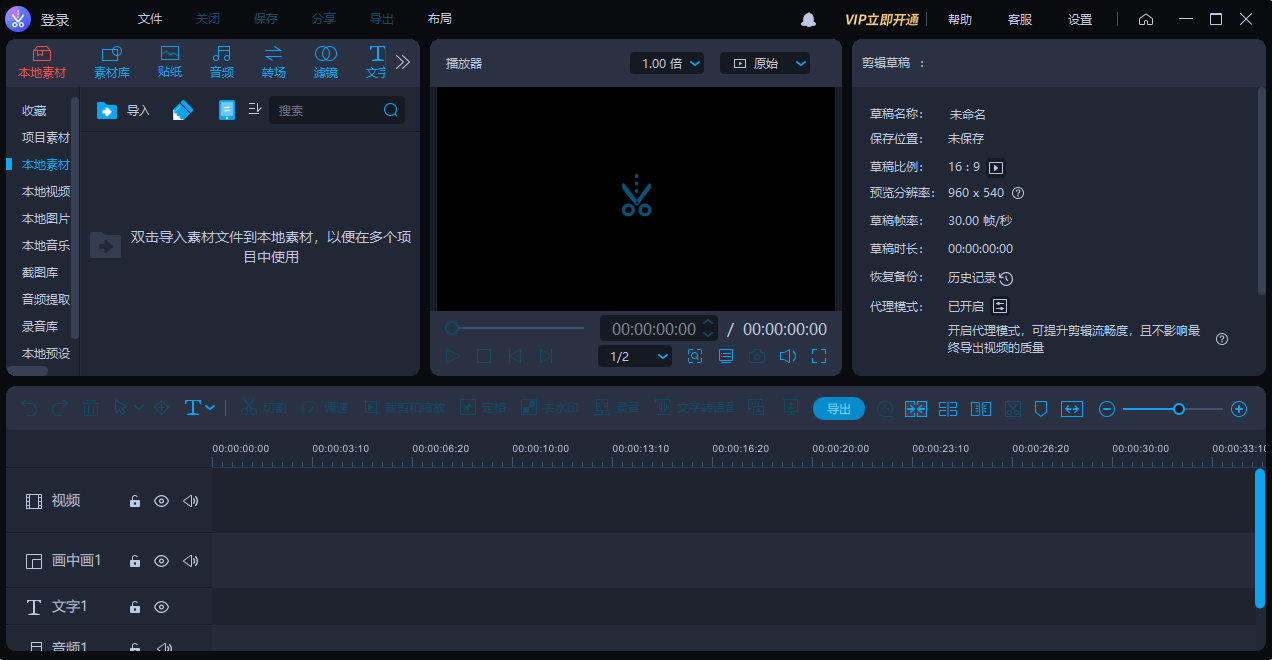Open the 布局 layout menu
The height and width of the screenshot is (660, 1272).
point(440,19)
